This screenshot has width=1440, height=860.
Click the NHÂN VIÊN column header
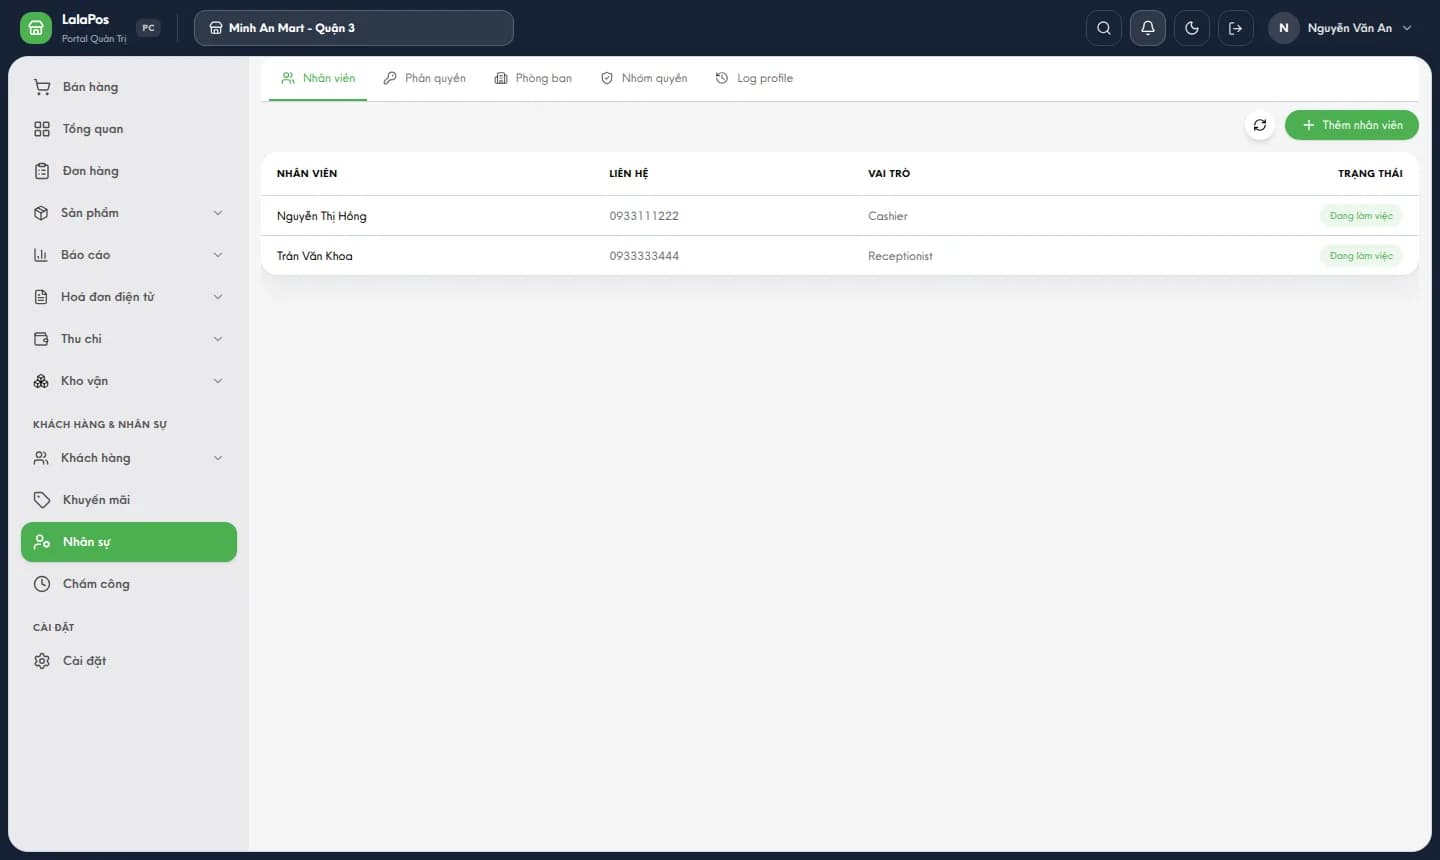pos(307,174)
